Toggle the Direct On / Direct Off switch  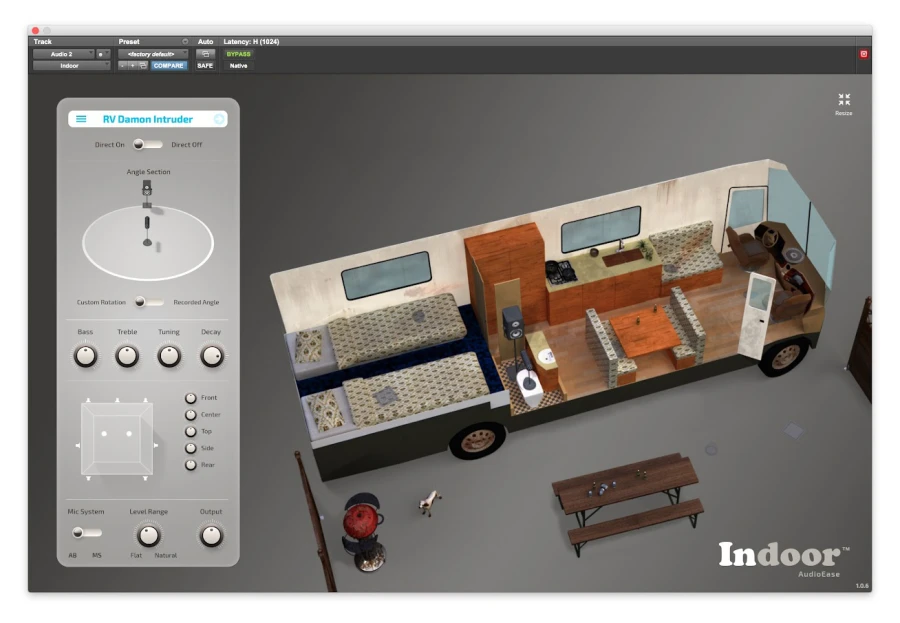[x=148, y=145]
